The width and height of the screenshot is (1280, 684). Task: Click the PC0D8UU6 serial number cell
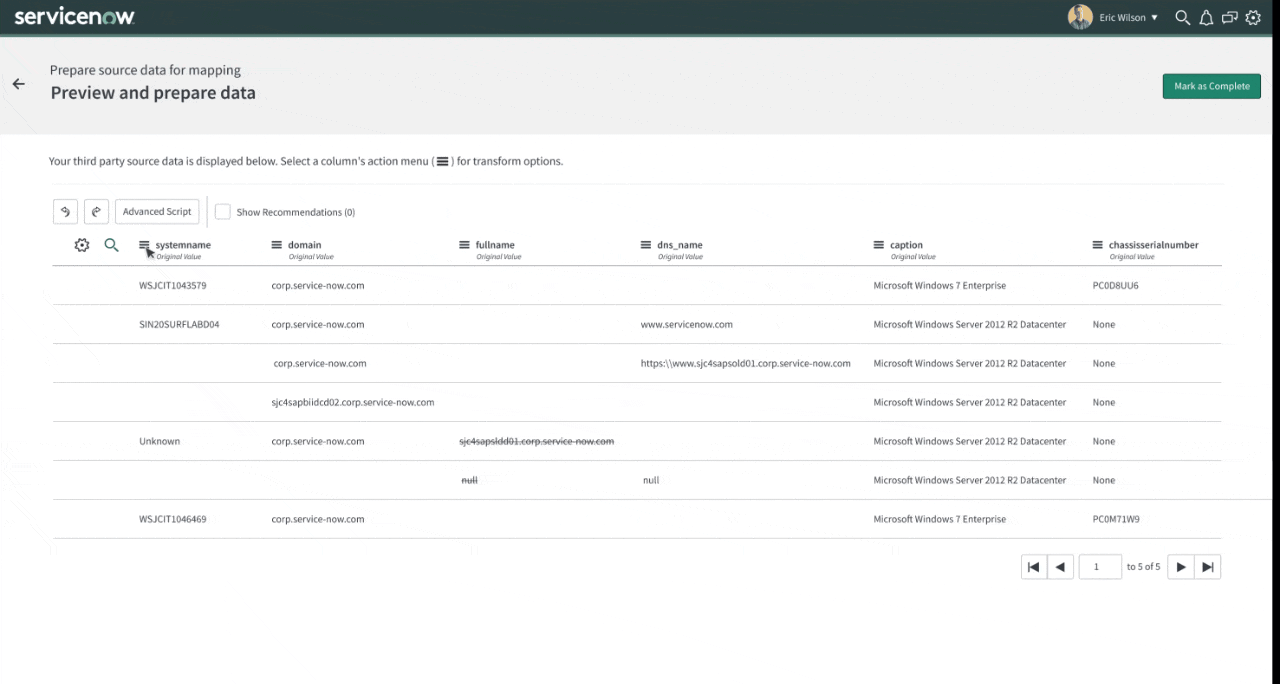pyautogui.click(x=1116, y=286)
